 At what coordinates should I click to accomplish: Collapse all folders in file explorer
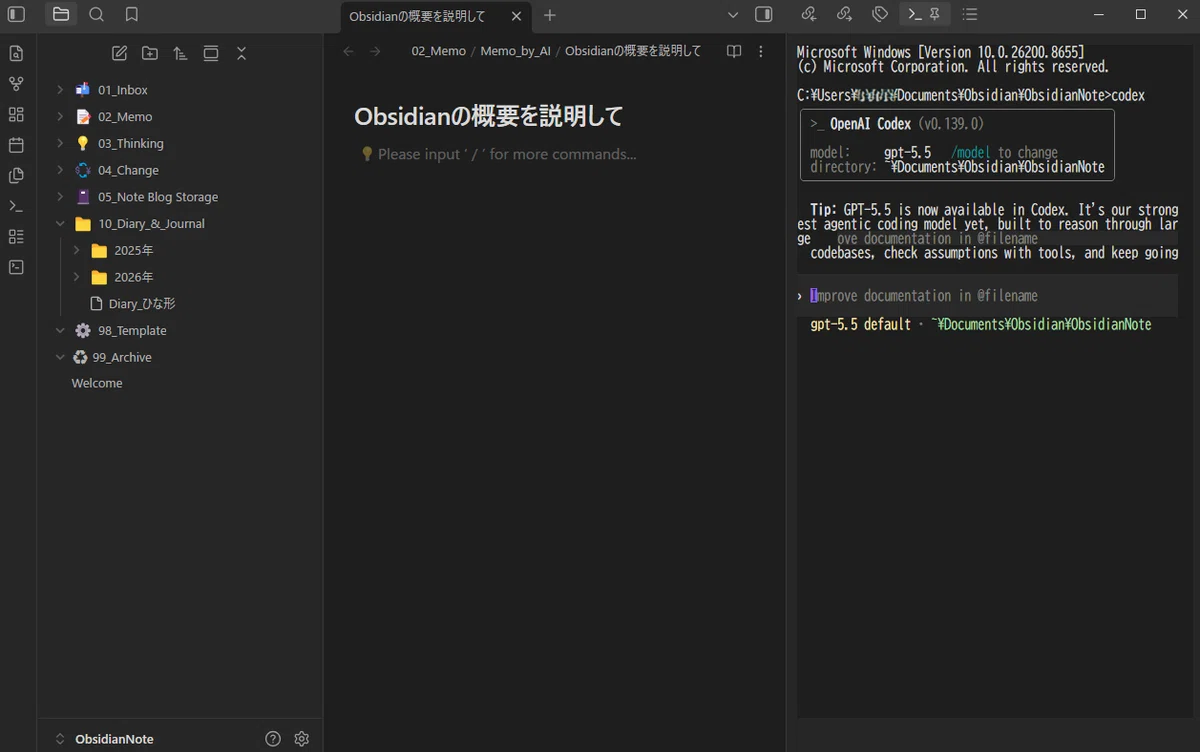pos(241,54)
